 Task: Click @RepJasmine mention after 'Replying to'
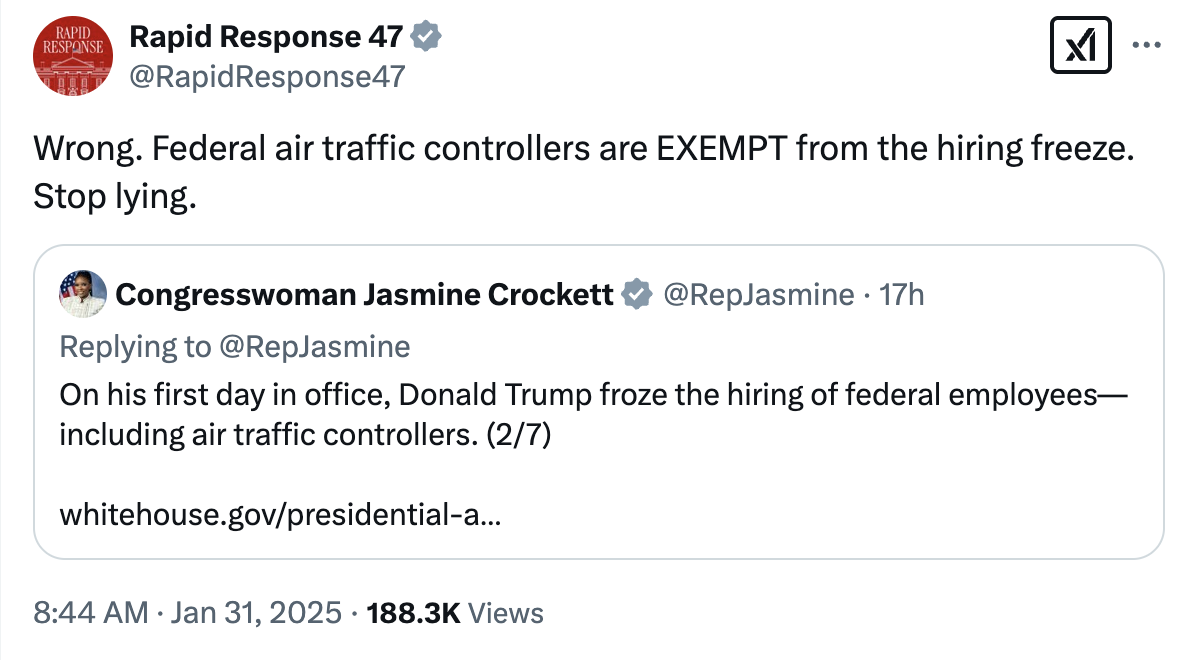pyautogui.click(x=314, y=346)
